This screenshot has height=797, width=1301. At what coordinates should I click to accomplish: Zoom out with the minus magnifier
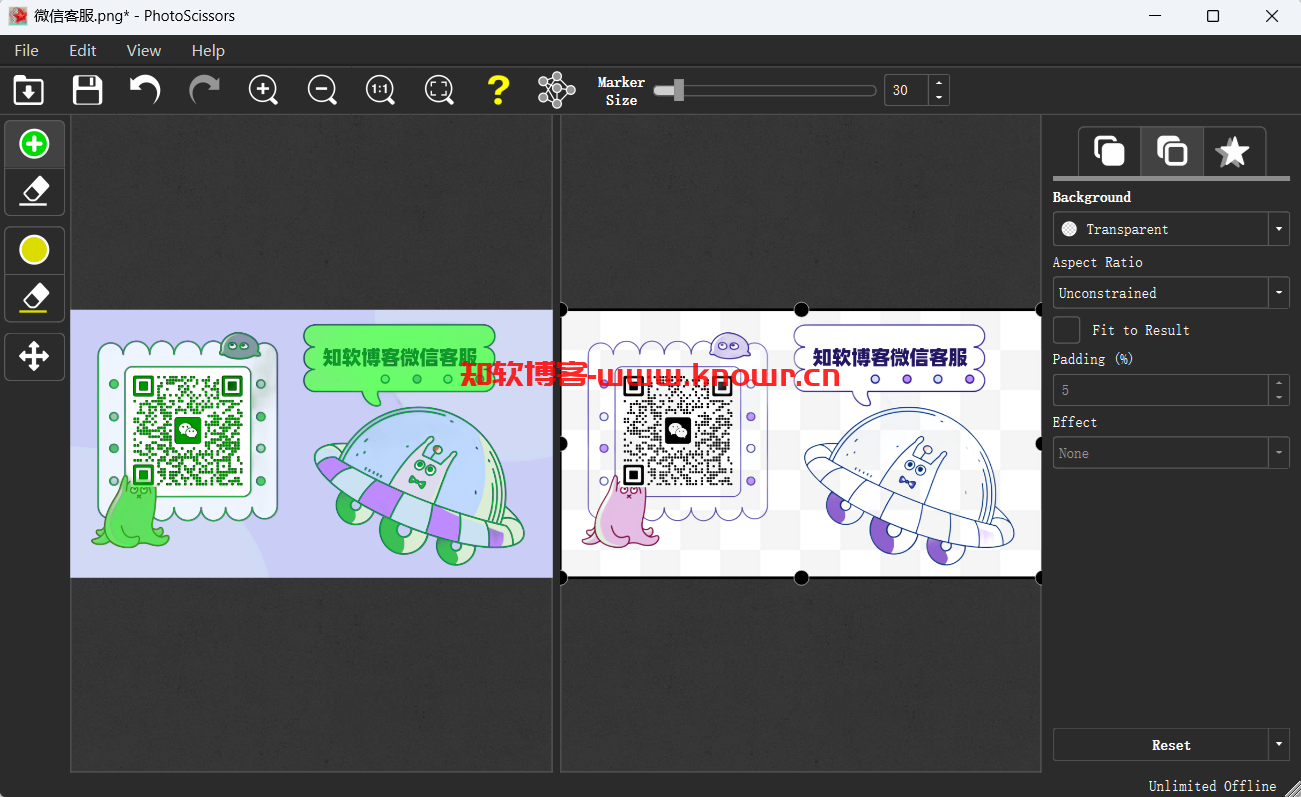[x=322, y=90]
